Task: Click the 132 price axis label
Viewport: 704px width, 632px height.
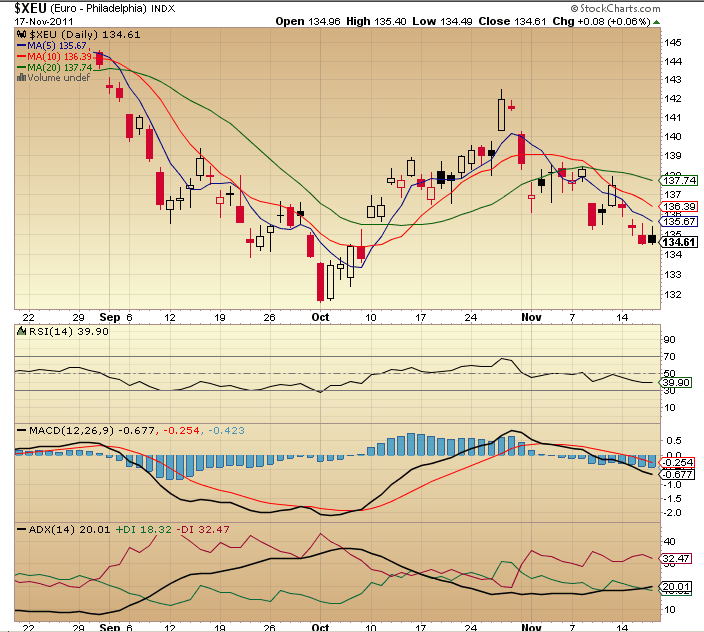Action: coord(673,294)
